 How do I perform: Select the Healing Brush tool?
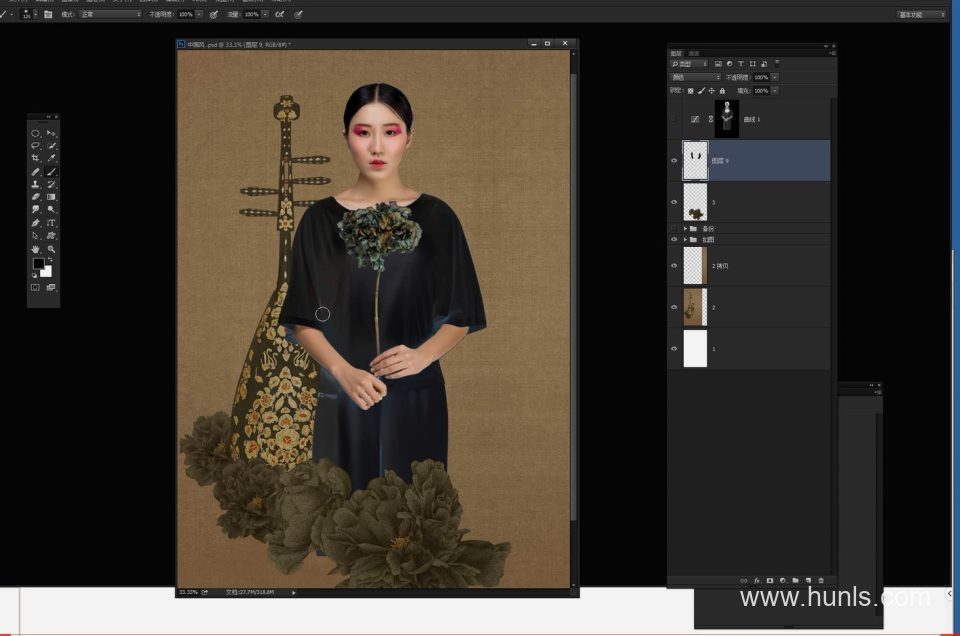coord(36,171)
